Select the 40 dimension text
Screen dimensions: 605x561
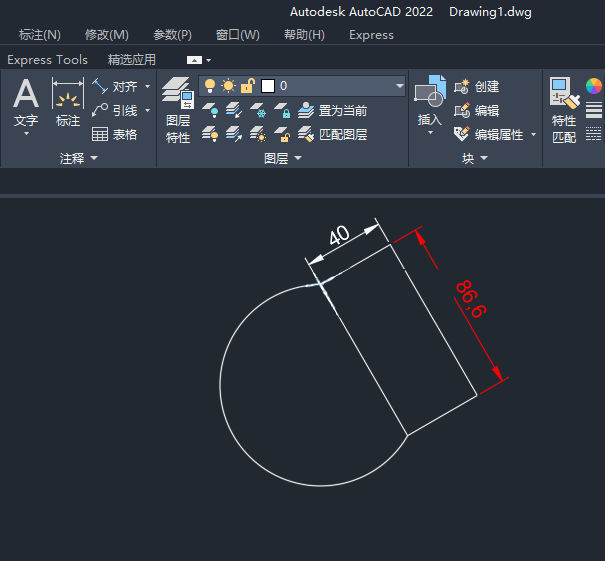tap(339, 235)
